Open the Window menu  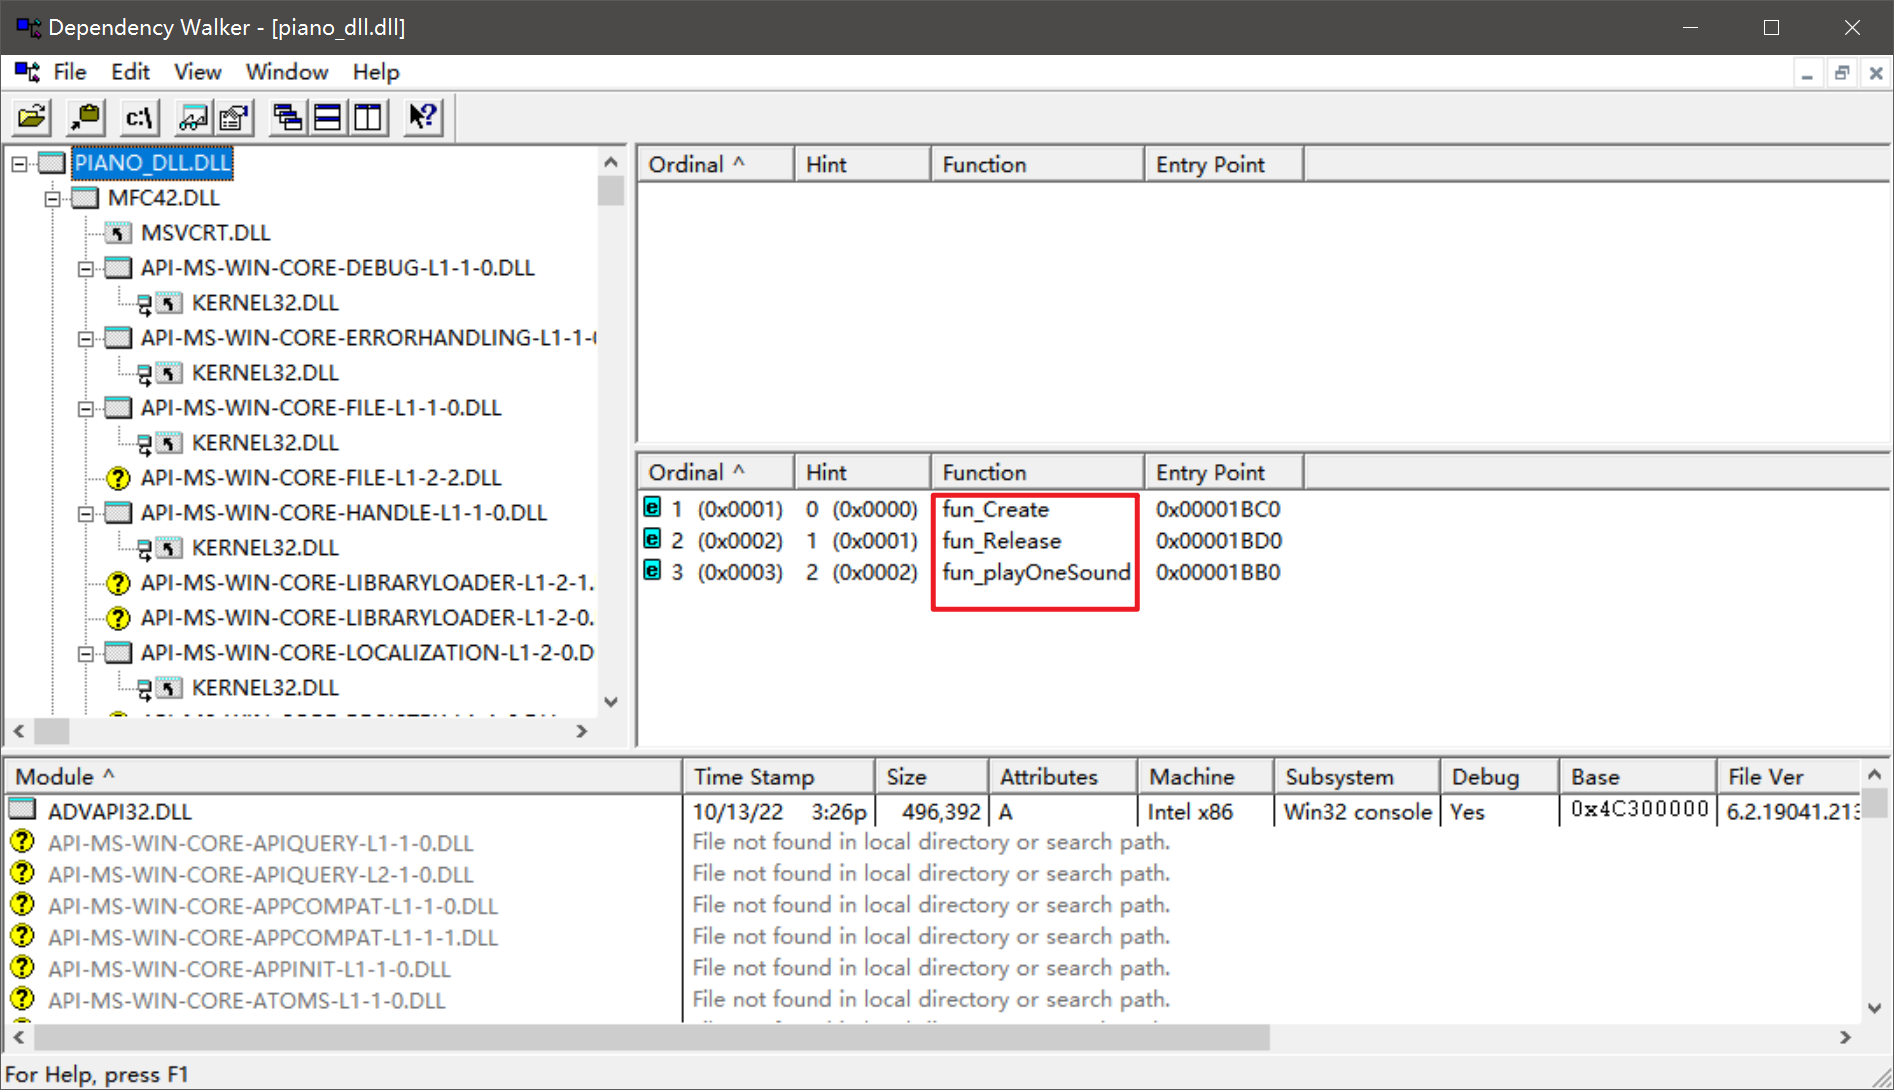(287, 72)
